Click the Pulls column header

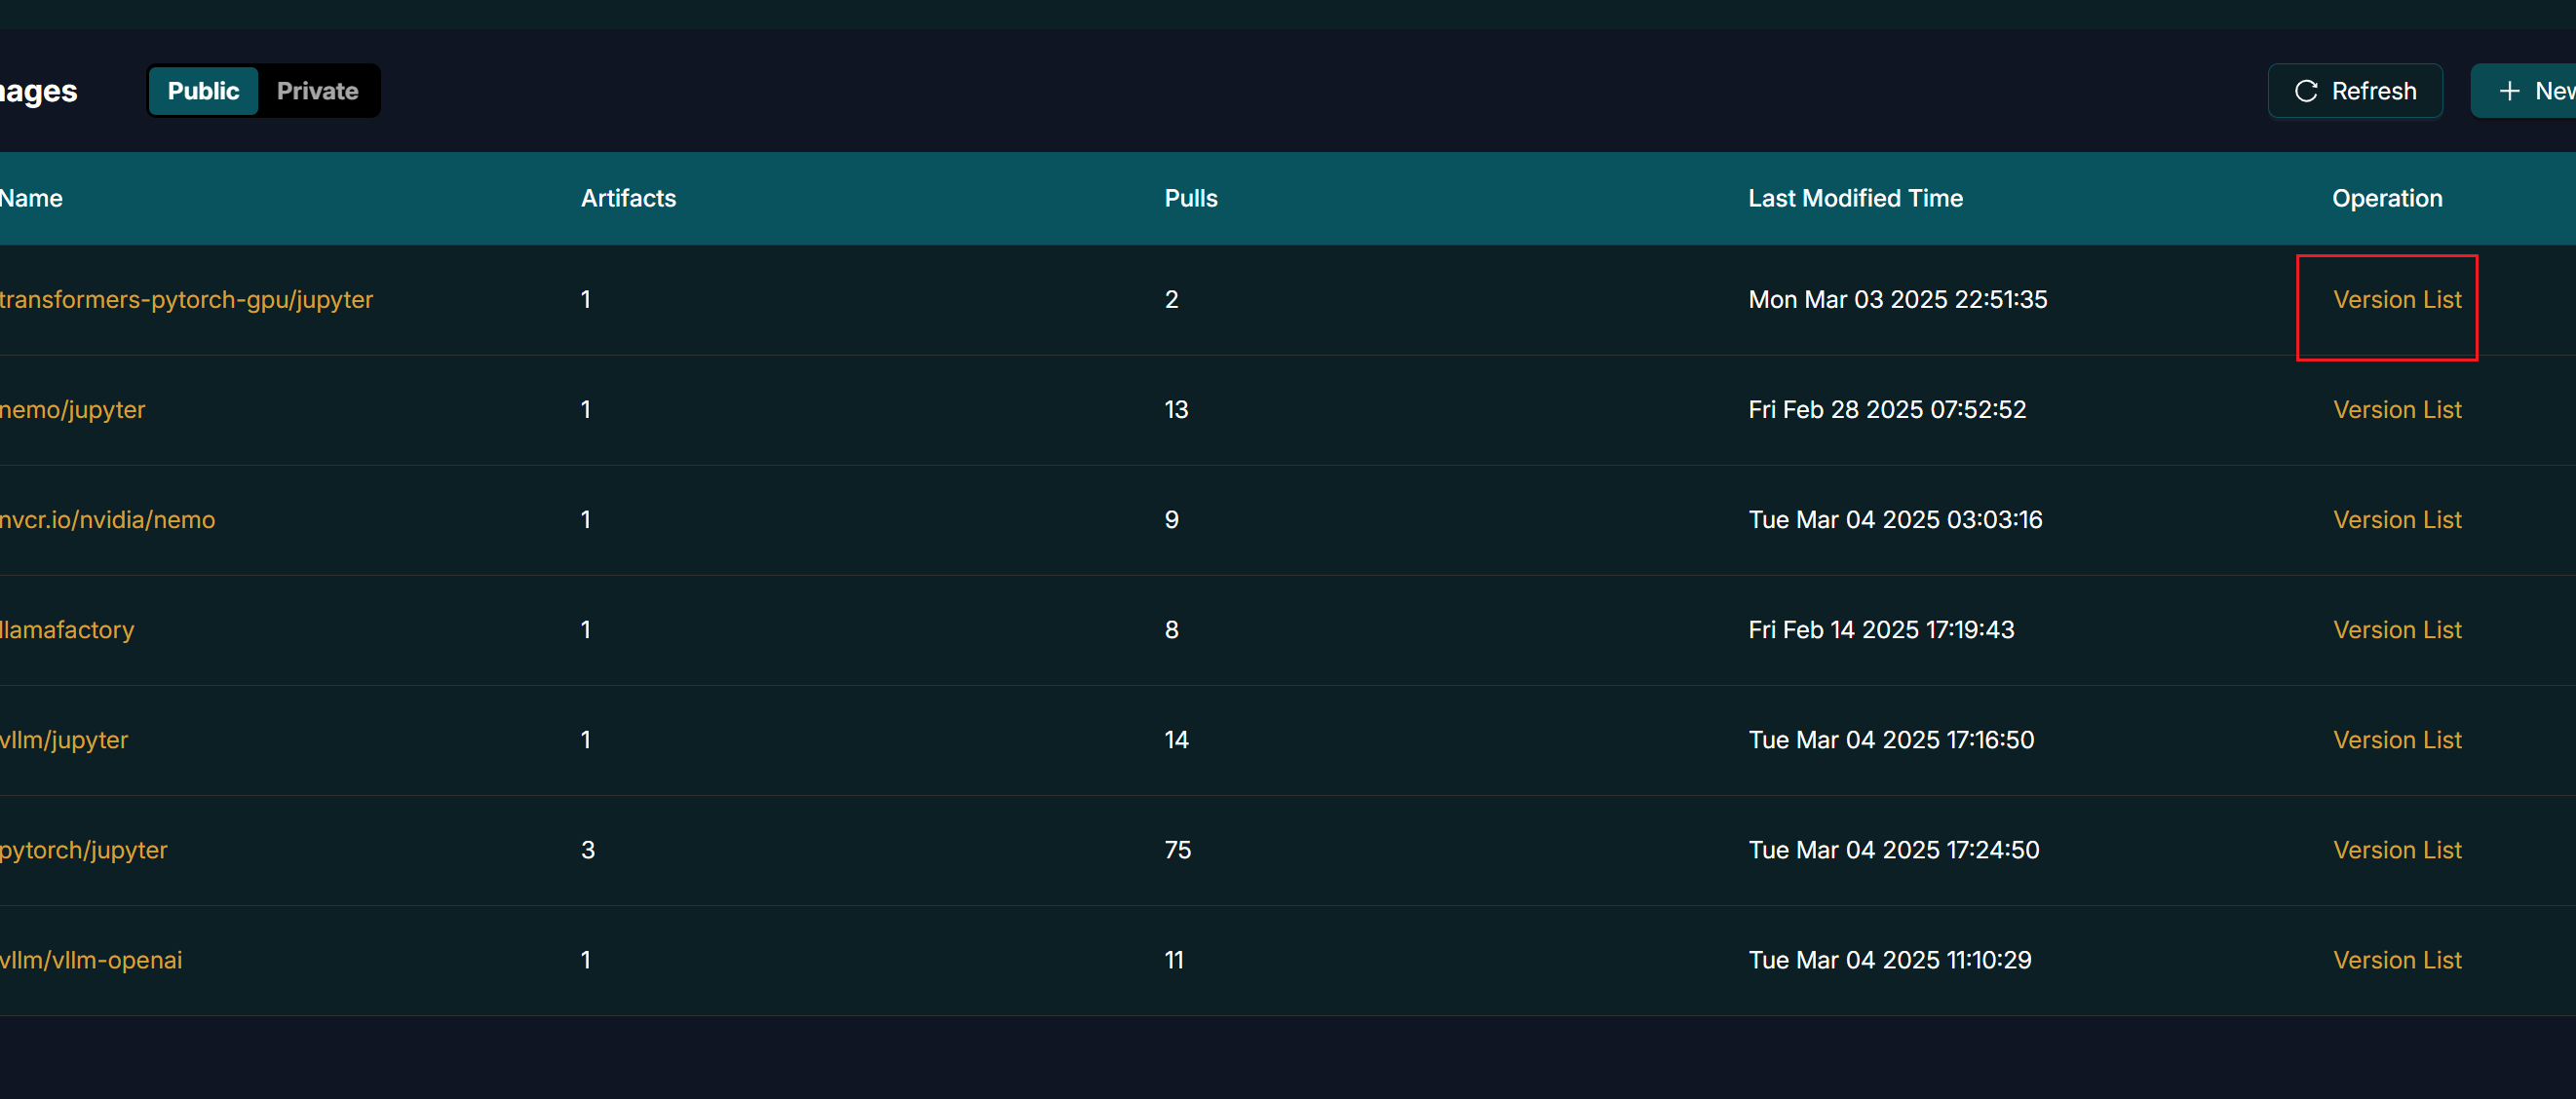tap(1190, 198)
